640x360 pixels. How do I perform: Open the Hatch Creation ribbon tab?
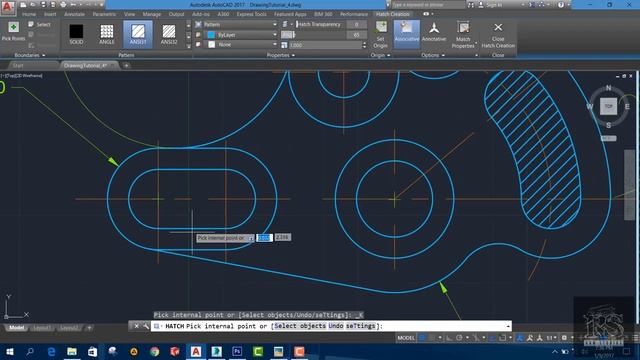click(392, 14)
